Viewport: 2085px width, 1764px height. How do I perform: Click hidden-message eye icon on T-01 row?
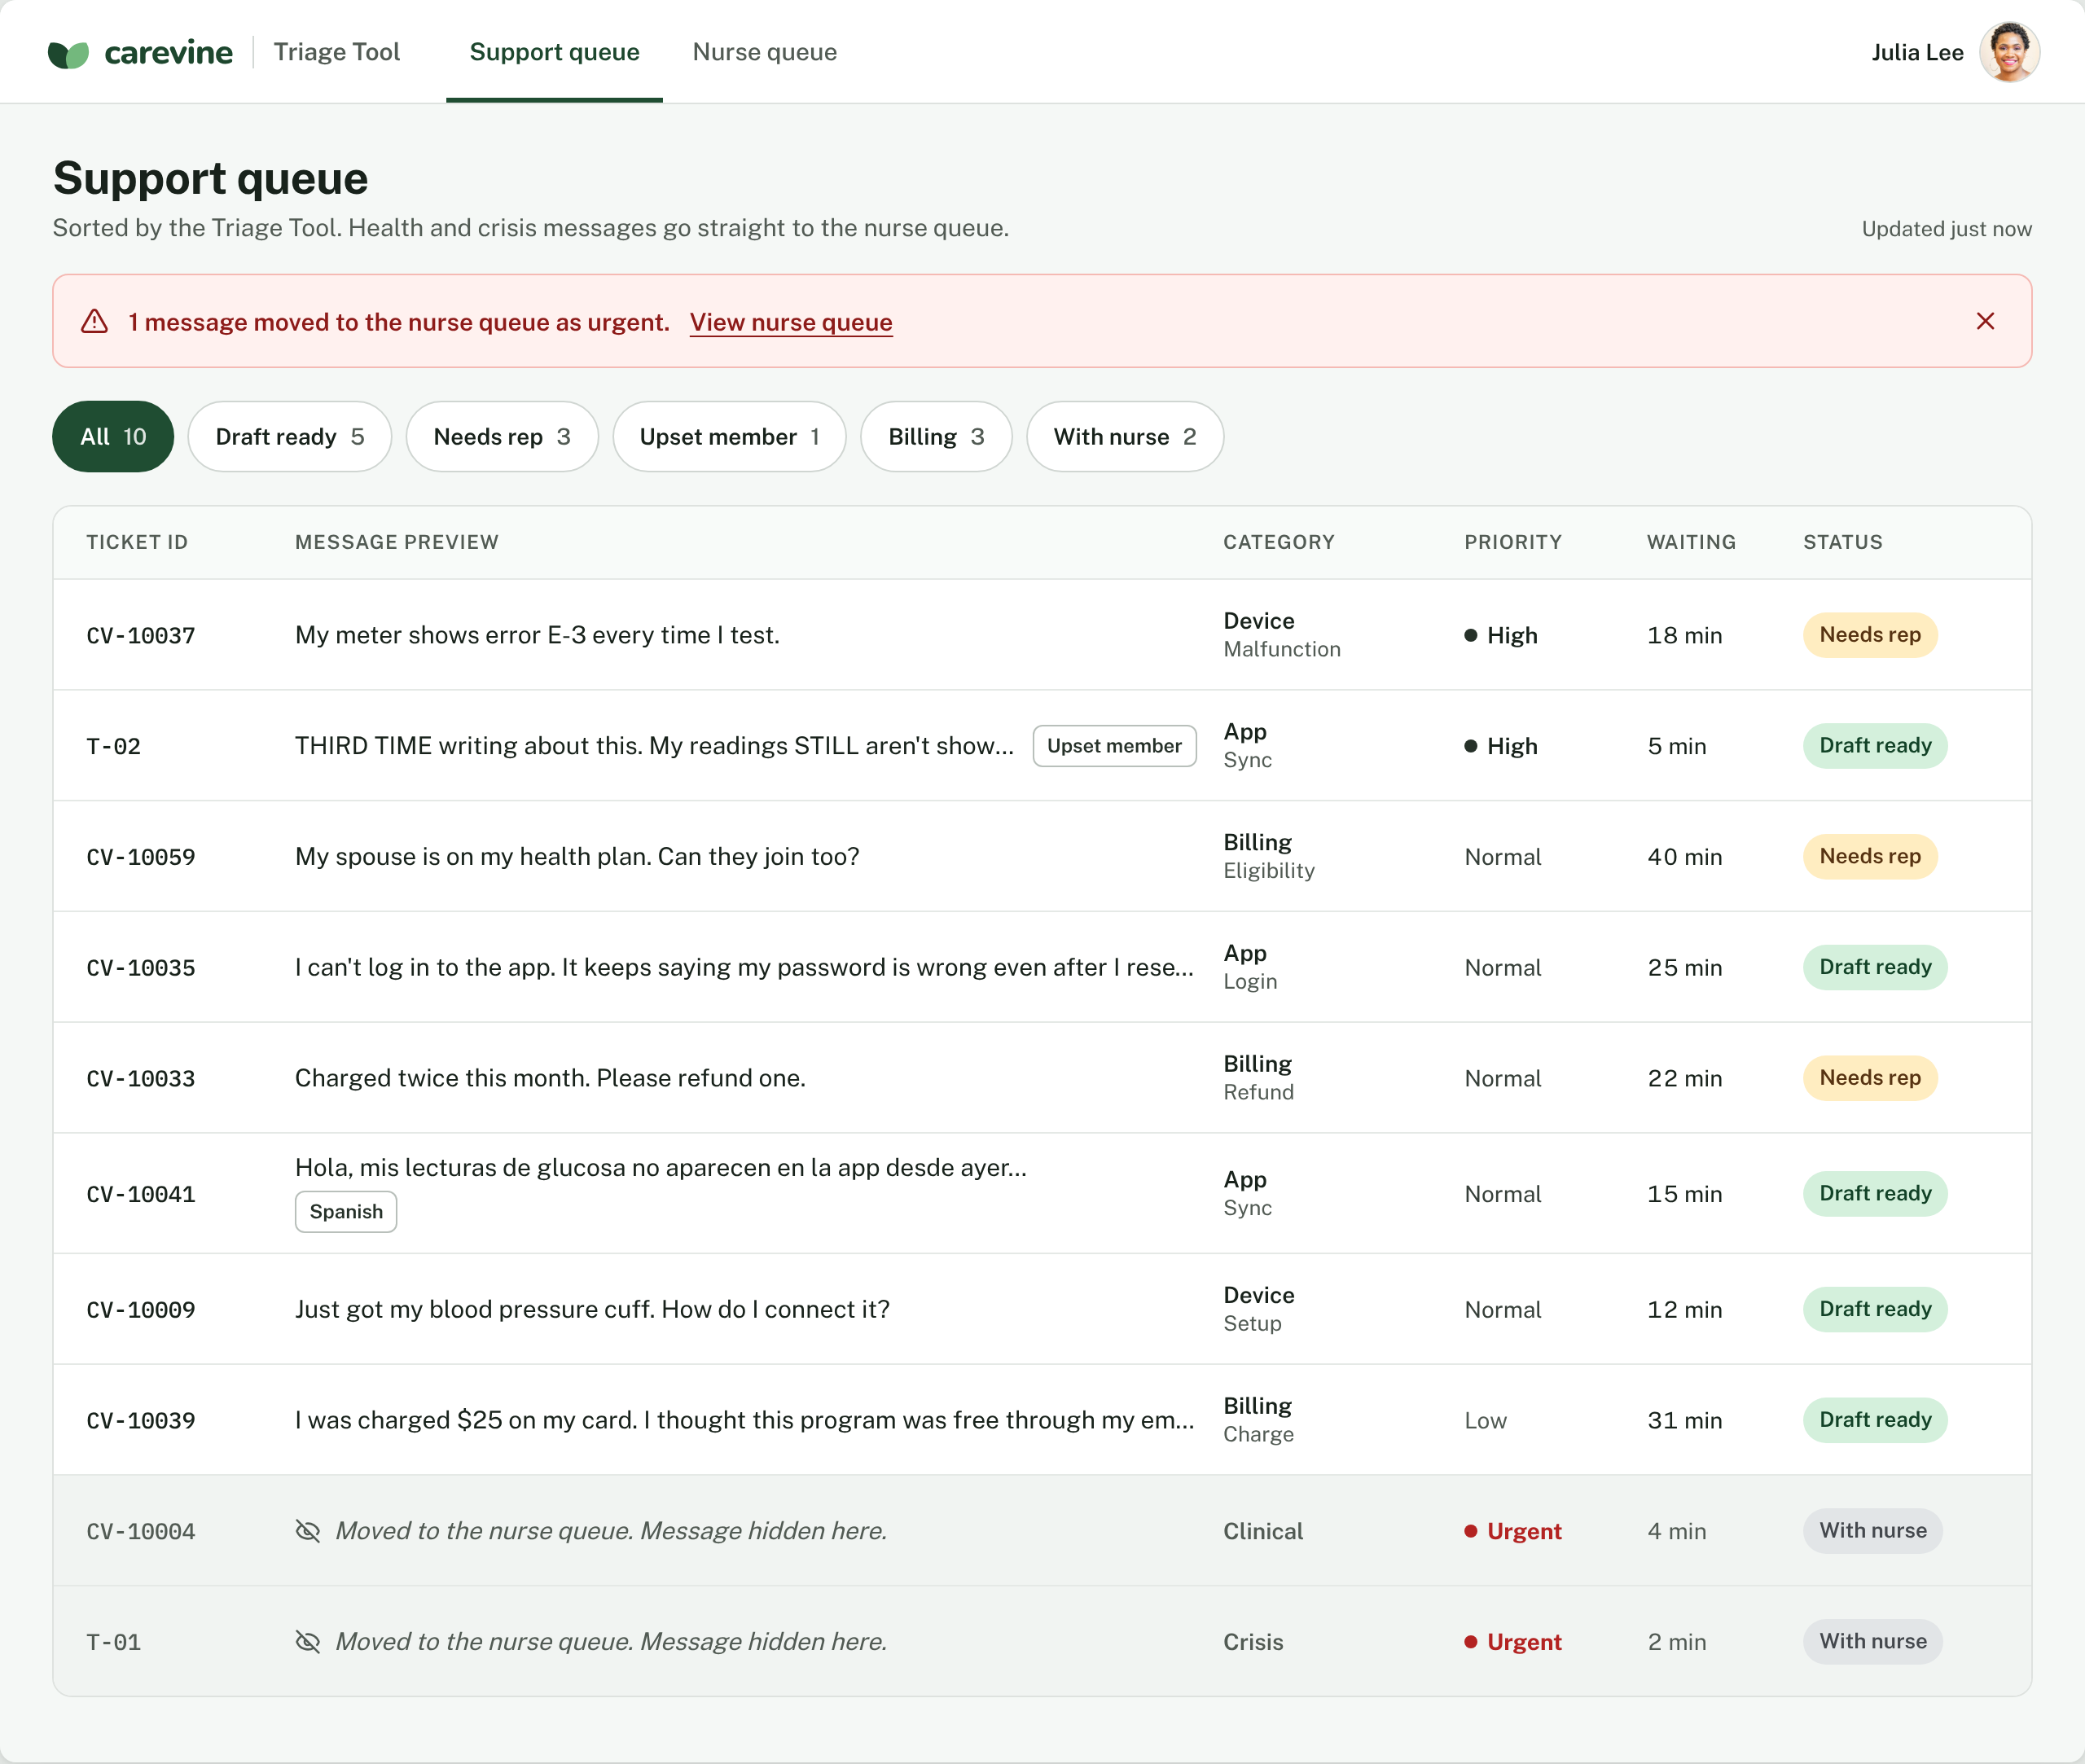pyautogui.click(x=308, y=1642)
